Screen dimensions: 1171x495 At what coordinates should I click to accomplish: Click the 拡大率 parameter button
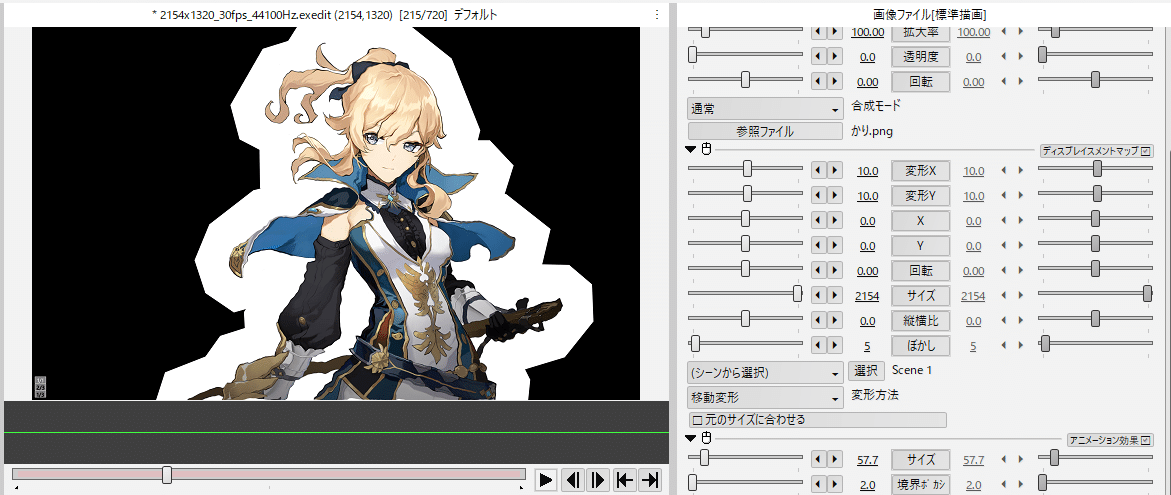click(921, 32)
